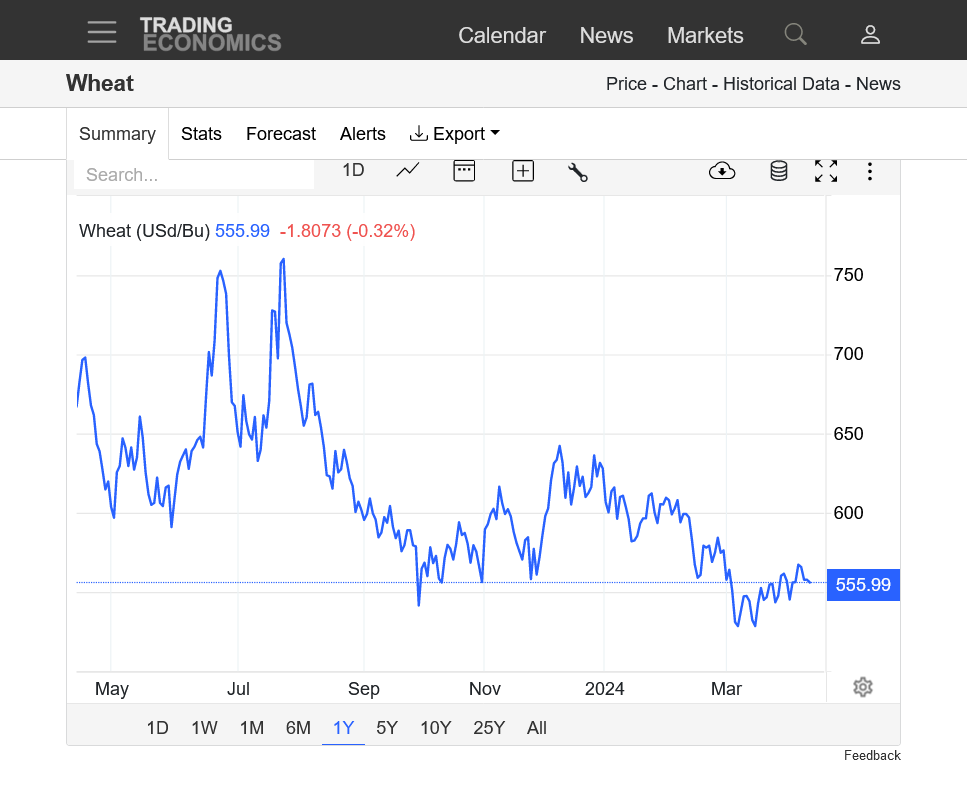
Task: Click the Feedback link
Action: point(872,755)
